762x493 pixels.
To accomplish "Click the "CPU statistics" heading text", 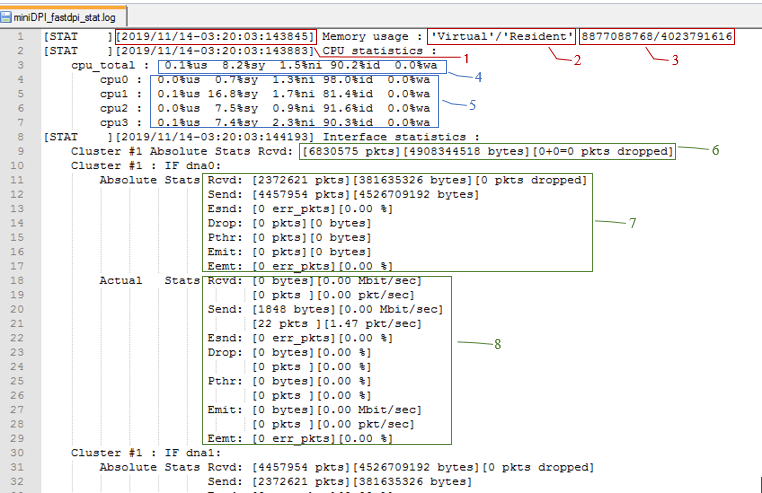I will click(378, 50).
